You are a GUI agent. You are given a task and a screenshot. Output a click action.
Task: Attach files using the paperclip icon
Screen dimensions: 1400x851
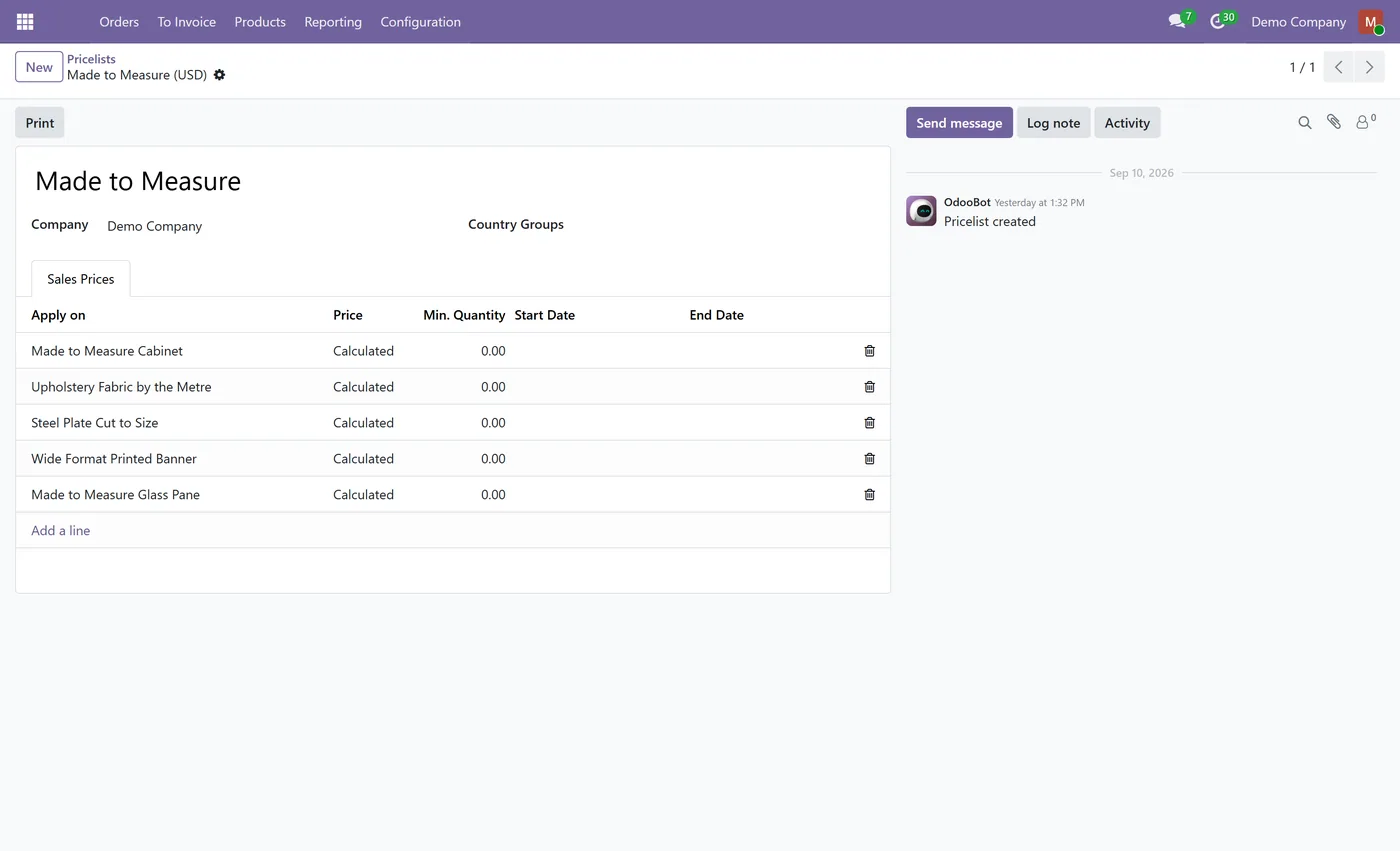1334,122
